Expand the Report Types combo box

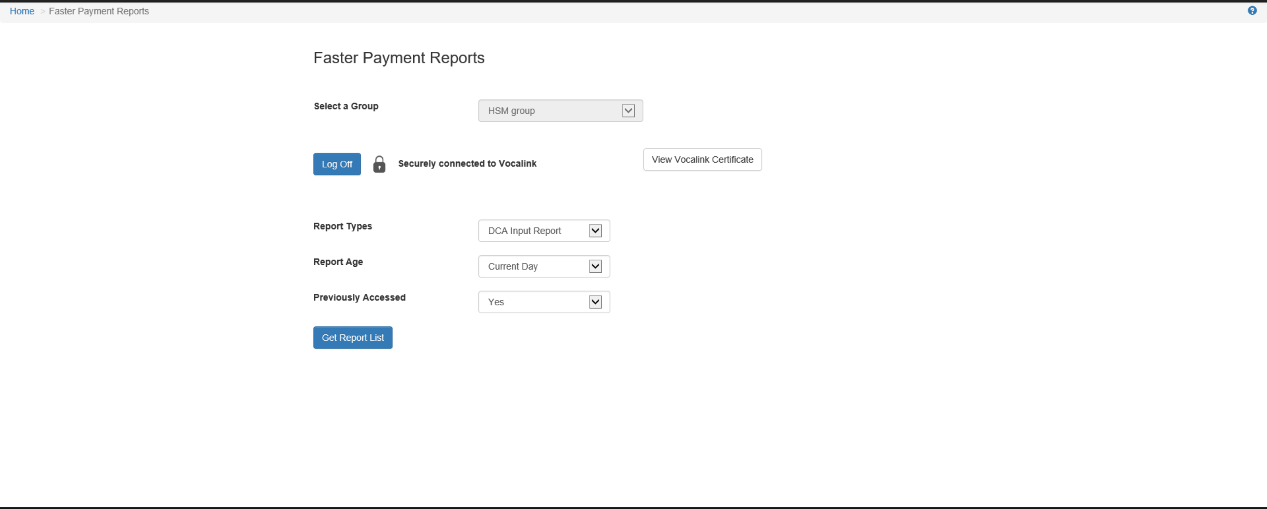(534, 231)
